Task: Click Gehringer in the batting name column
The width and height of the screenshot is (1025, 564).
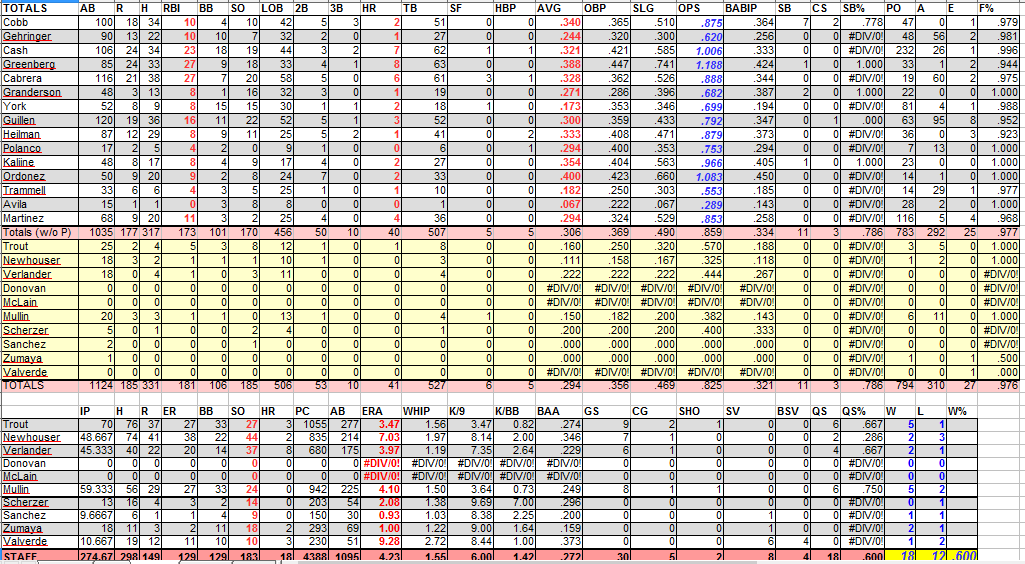Action: coord(39,36)
